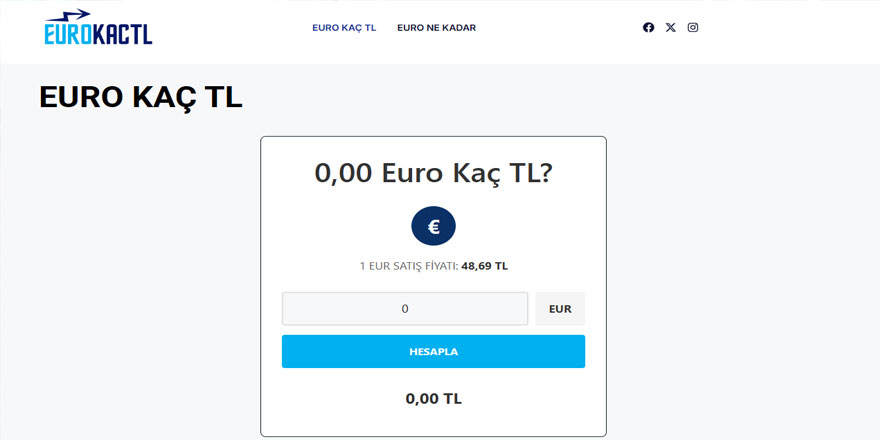Click the 48,69 TL rate value
Image resolution: width=880 pixels, height=440 pixels.
pyautogui.click(x=484, y=266)
